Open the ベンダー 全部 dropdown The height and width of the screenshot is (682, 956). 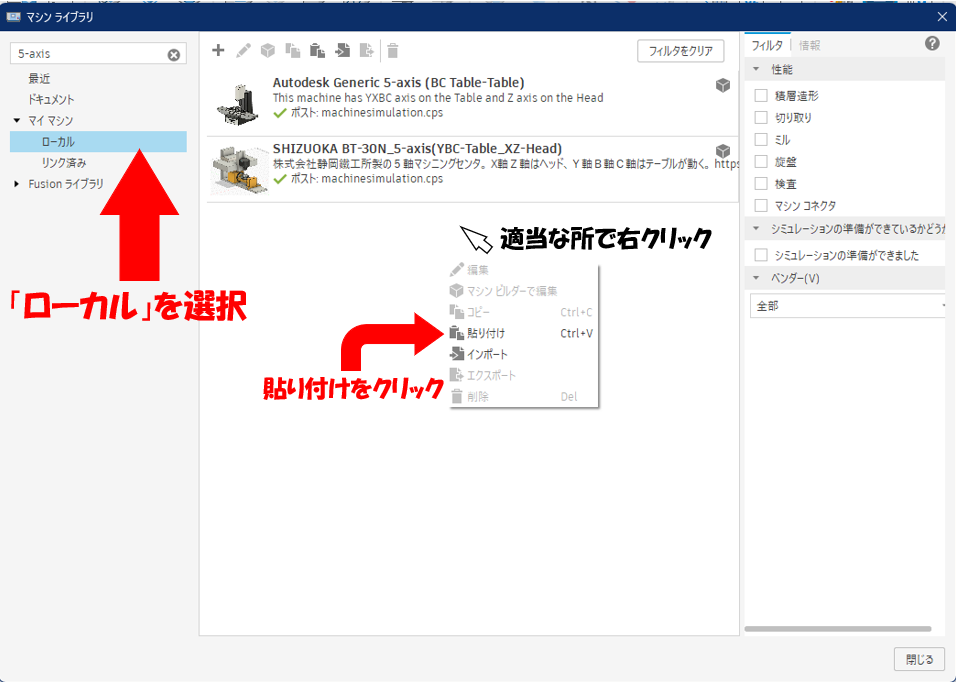coord(845,305)
